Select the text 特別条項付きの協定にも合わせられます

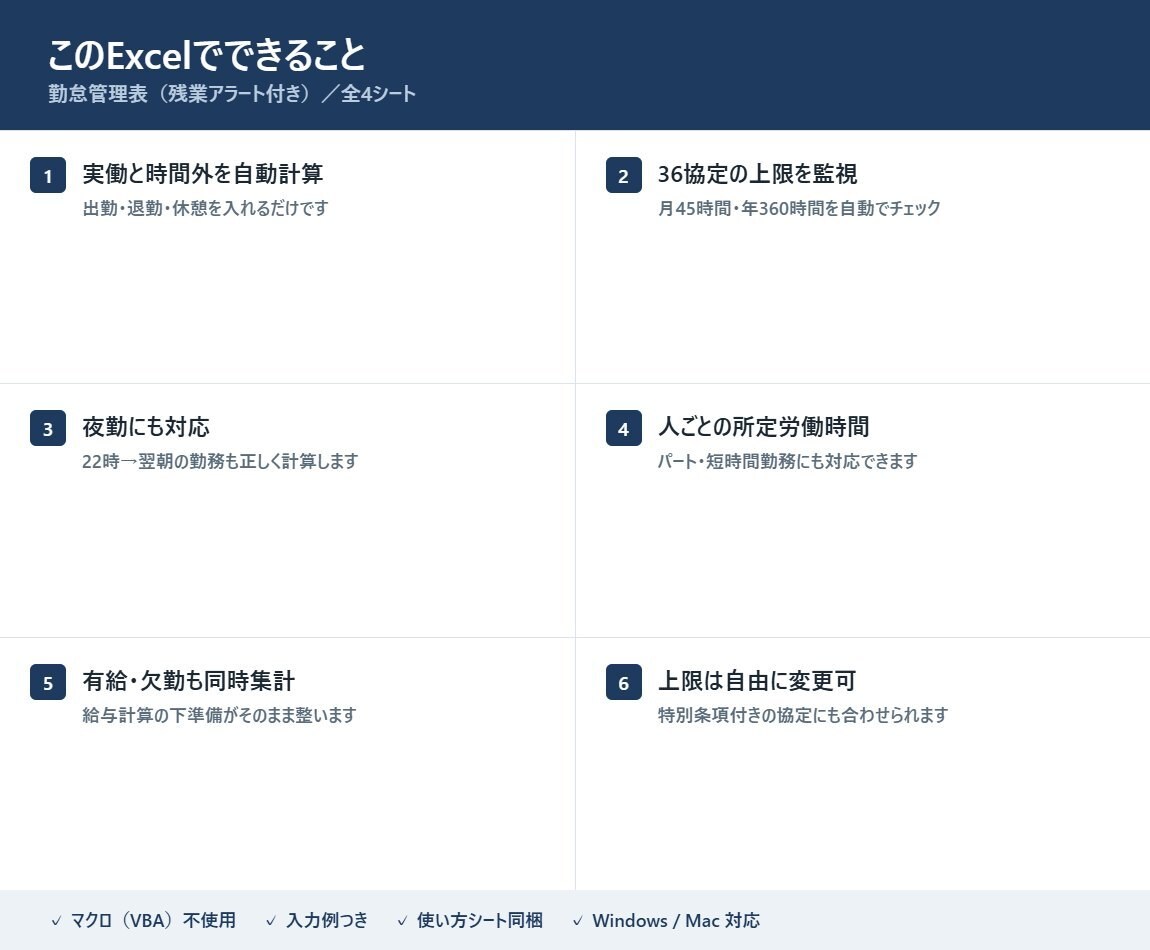click(x=803, y=715)
